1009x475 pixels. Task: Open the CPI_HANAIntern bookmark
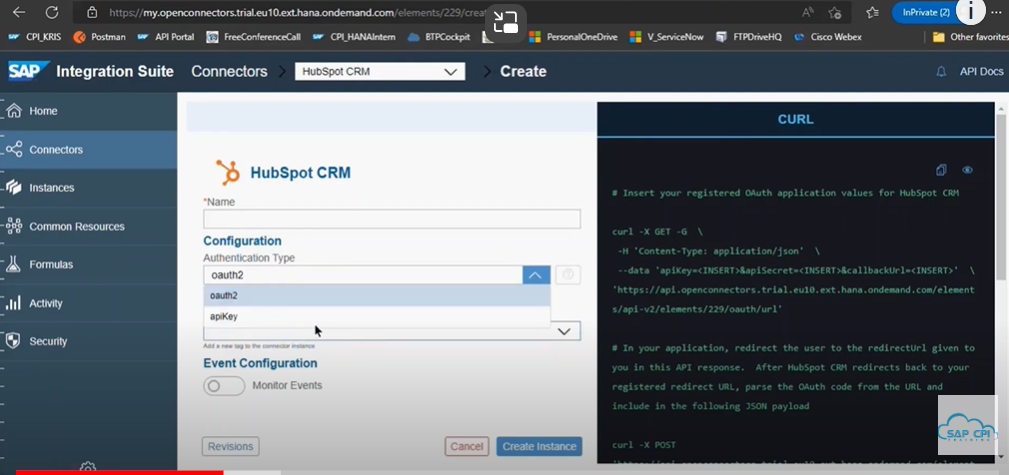point(354,37)
